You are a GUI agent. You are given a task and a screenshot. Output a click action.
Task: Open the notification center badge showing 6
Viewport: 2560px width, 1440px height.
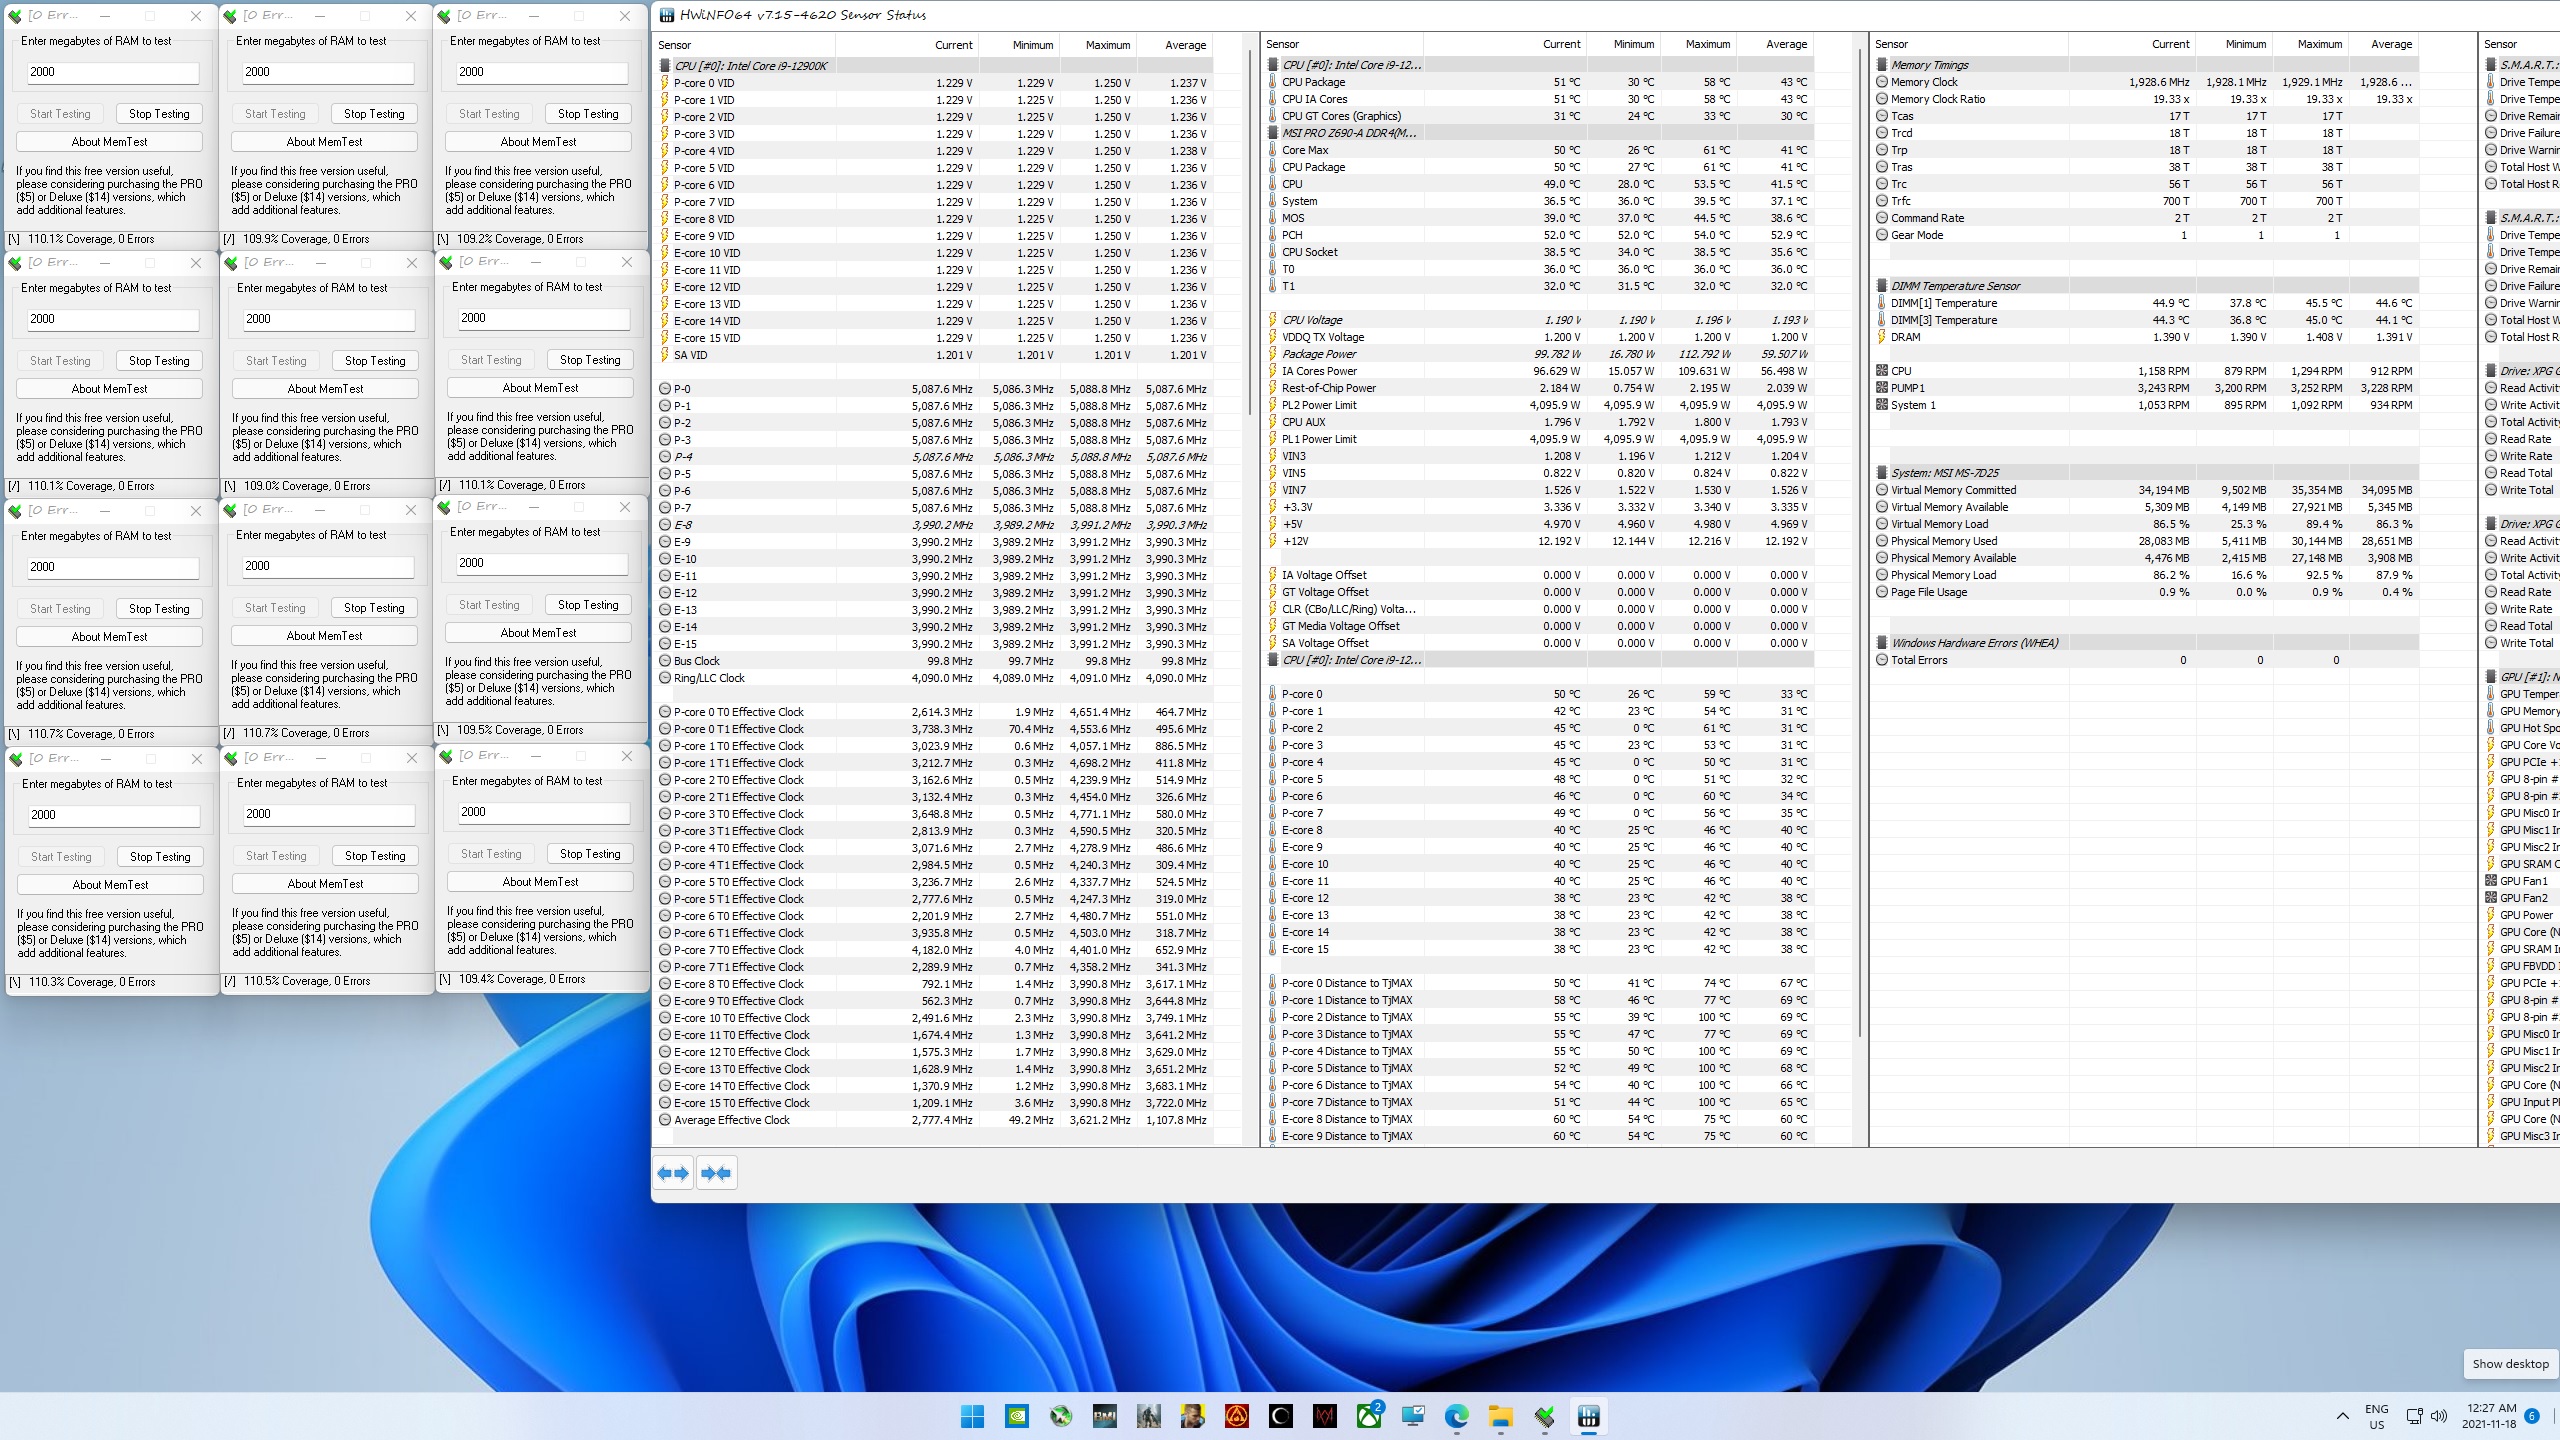pos(2532,1416)
